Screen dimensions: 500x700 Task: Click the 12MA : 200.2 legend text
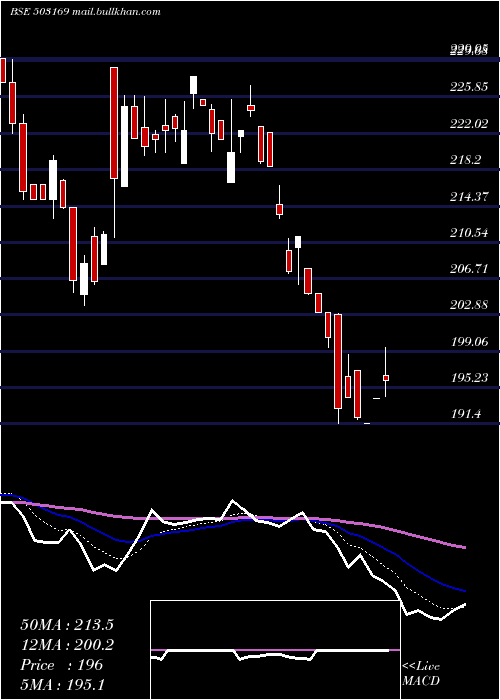[67, 645]
